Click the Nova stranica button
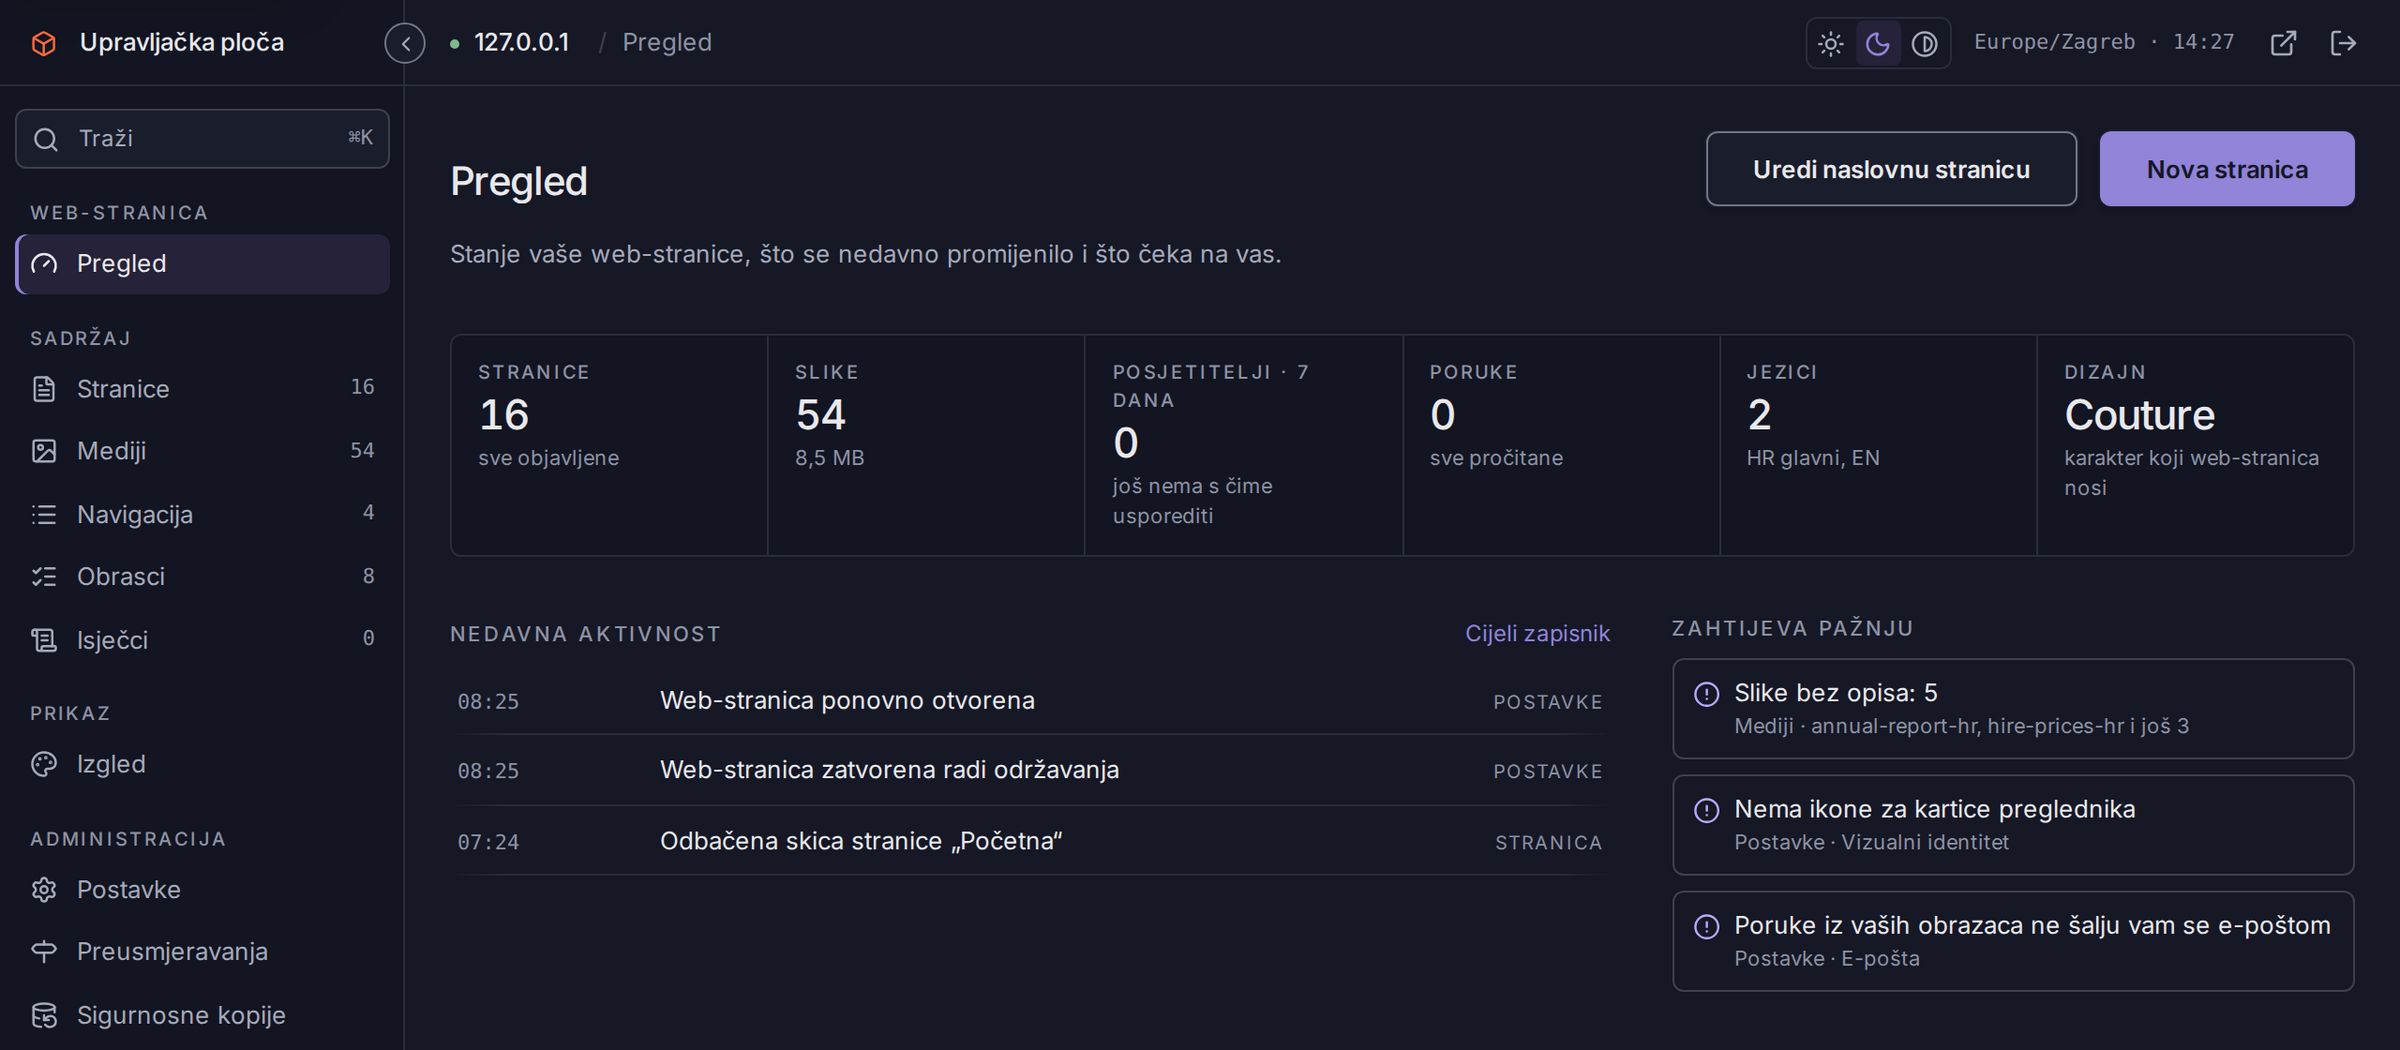 pyautogui.click(x=2227, y=169)
